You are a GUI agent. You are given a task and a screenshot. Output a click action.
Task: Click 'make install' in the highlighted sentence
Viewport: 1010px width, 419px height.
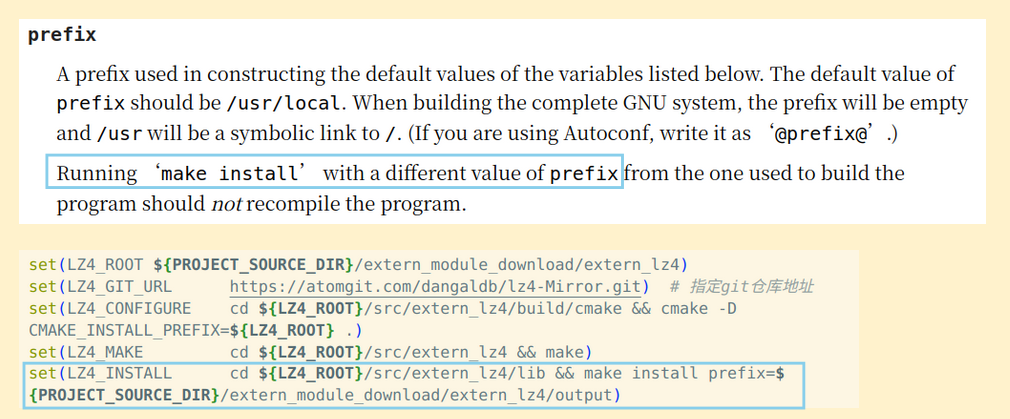[230, 173]
